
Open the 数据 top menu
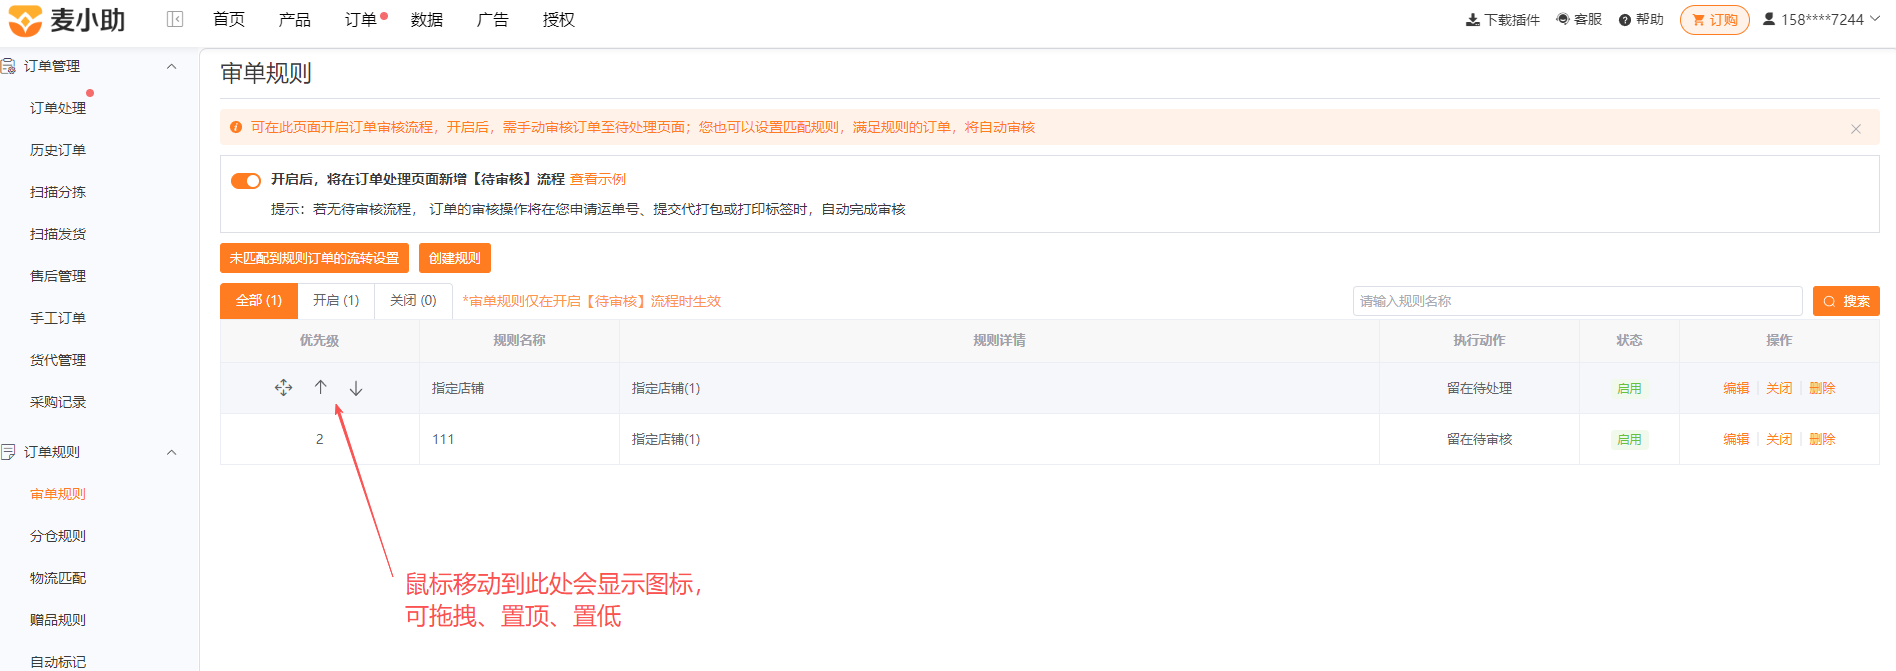427,19
